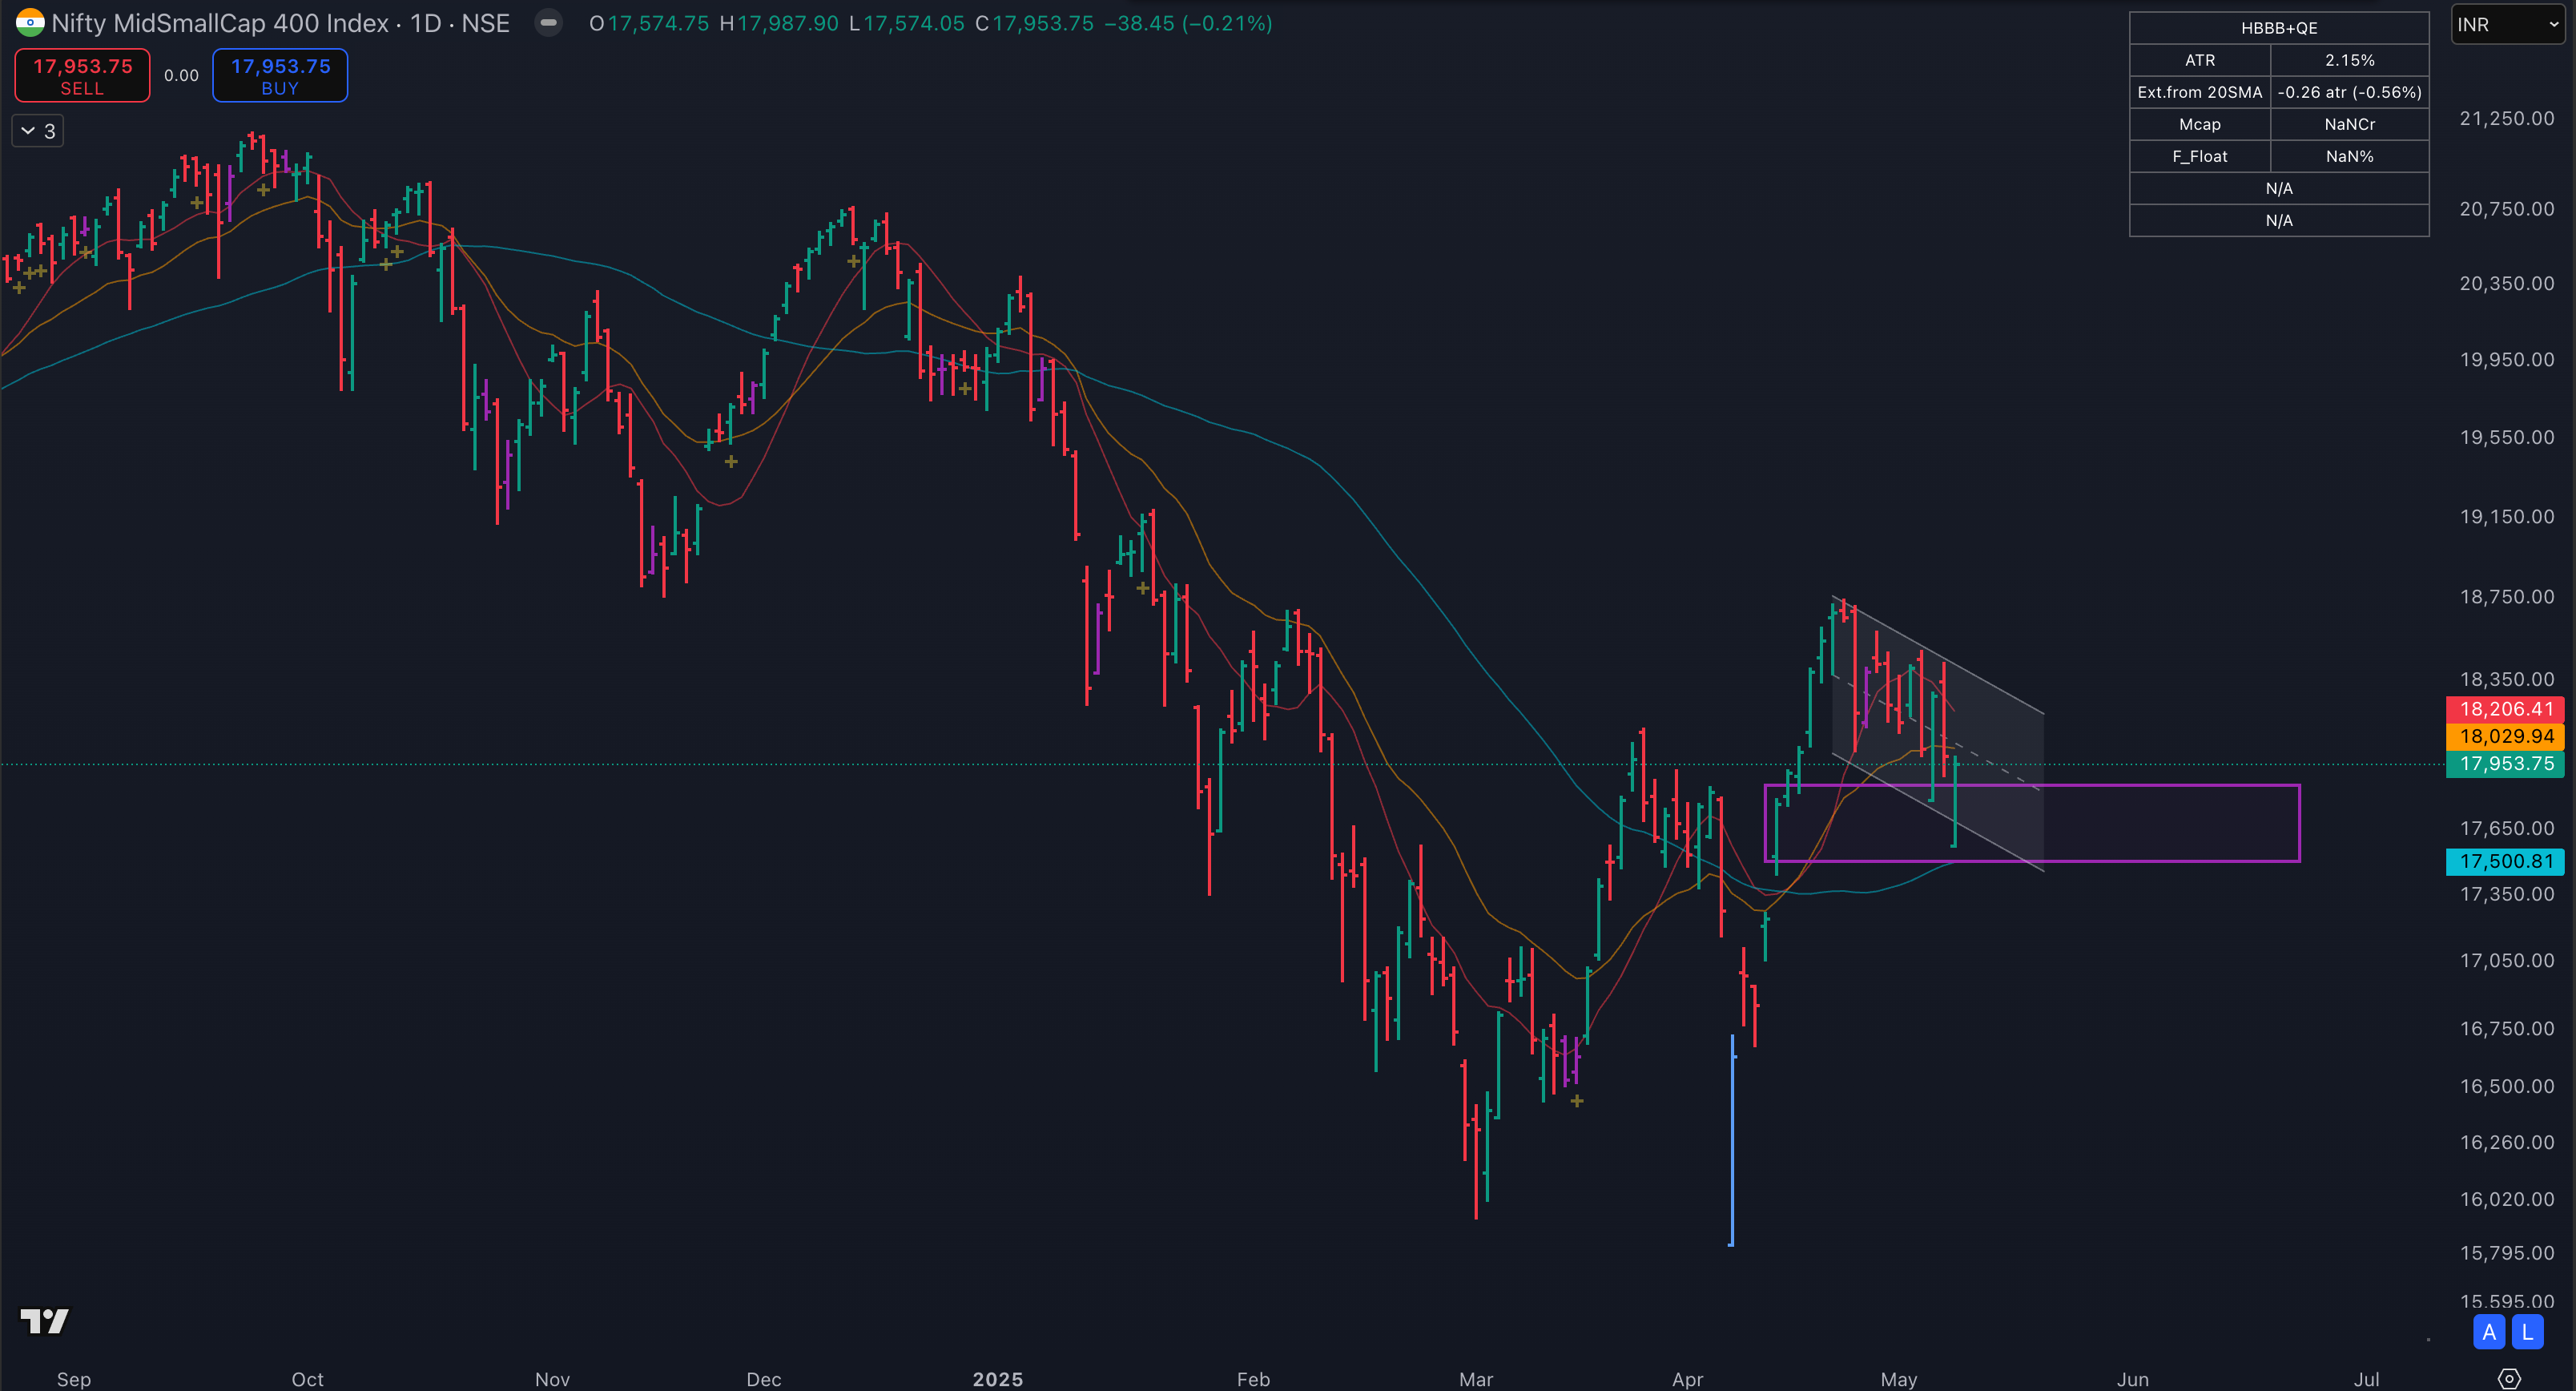Screen dimensions: 2576x1391
Task: Click the green 17,953.75 last price label
Action: (x=2505, y=763)
